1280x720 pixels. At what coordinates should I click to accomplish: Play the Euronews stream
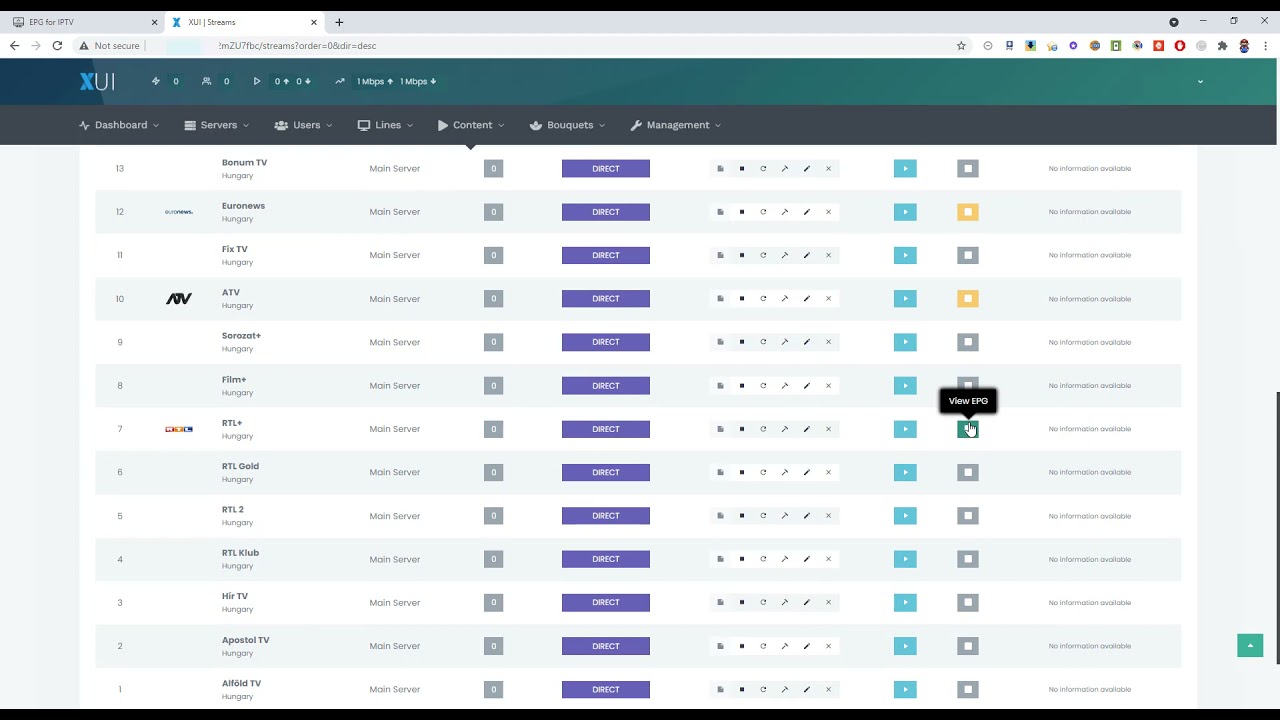point(905,212)
